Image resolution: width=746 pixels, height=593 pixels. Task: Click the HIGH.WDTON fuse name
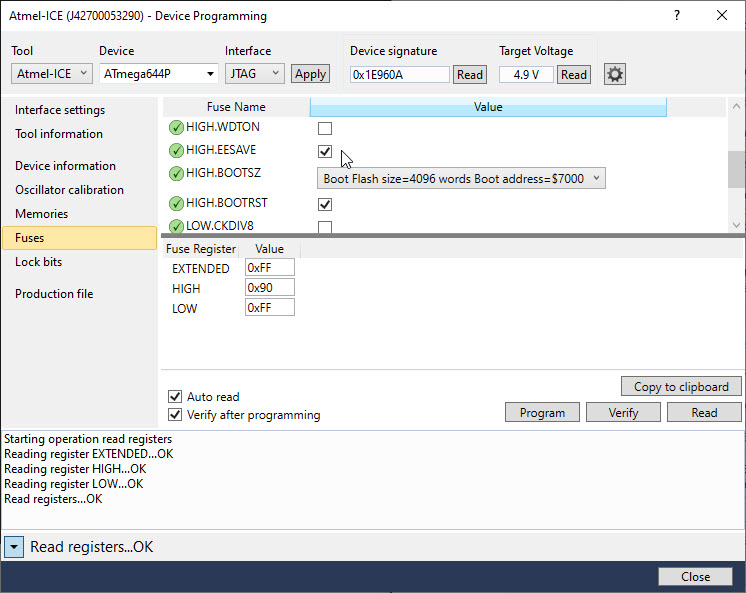pos(223,127)
